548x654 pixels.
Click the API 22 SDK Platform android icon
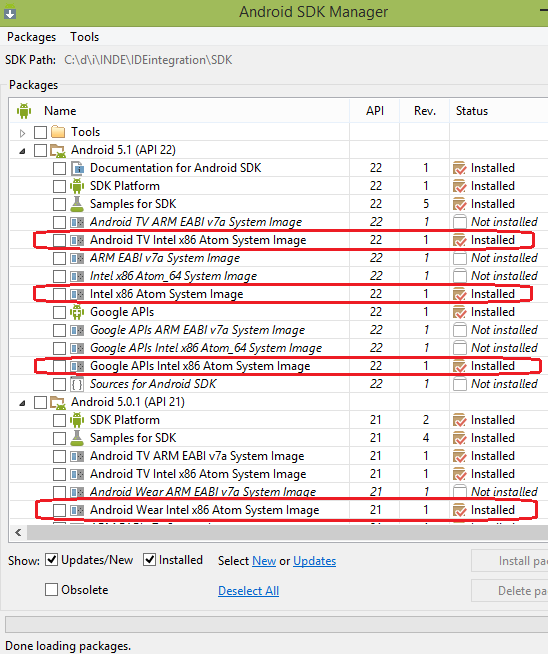(77, 186)
